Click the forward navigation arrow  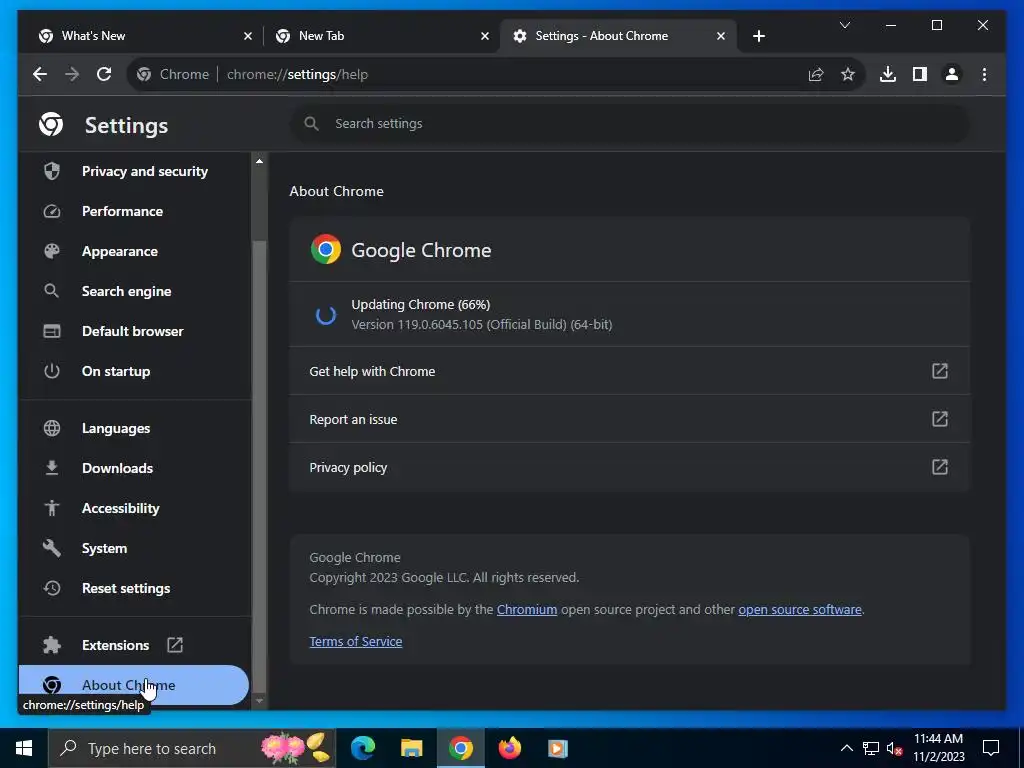[x=72, y=74]
